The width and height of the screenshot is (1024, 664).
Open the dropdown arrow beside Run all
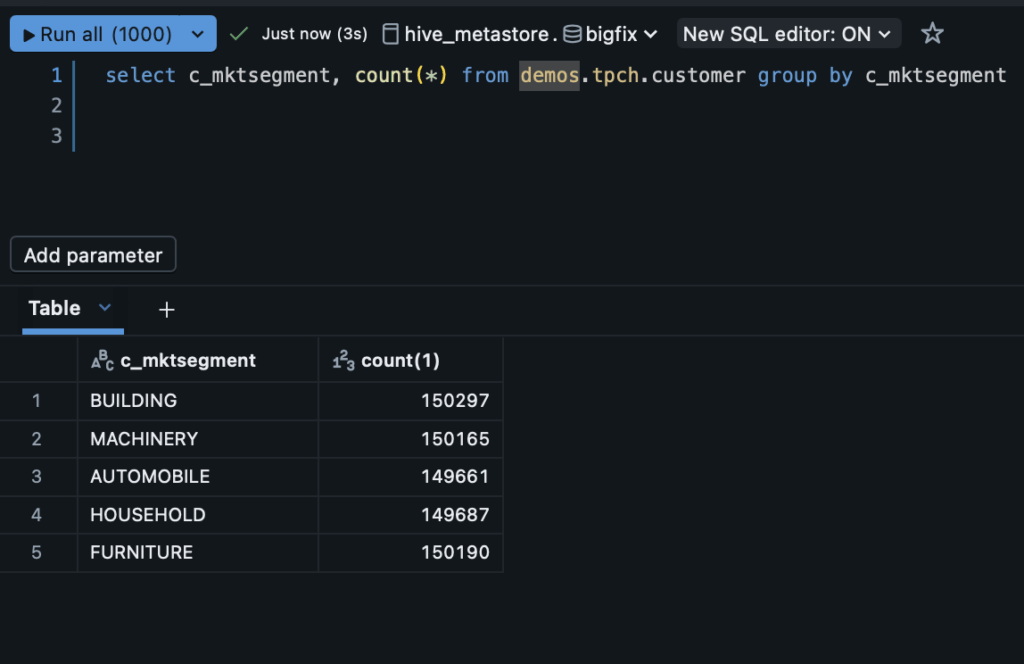pos(197,34)
